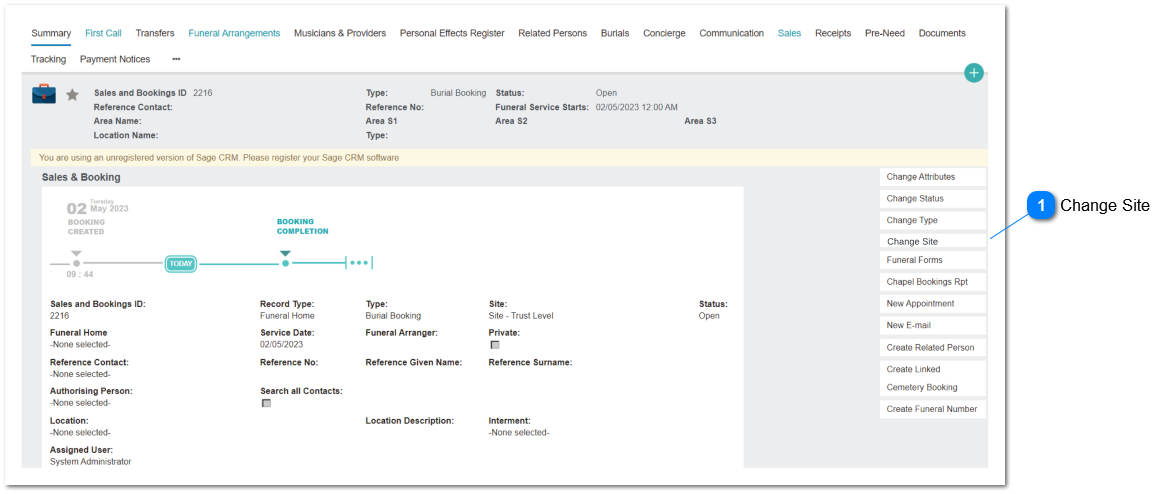Click the Change Status button
The height and width of the screenshot is (494, 1166).
[933, 199]
